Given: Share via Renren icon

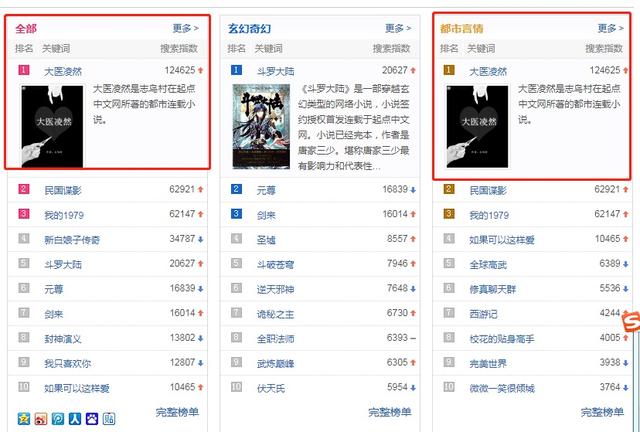Looking at the screenshot, I should 75,419.
